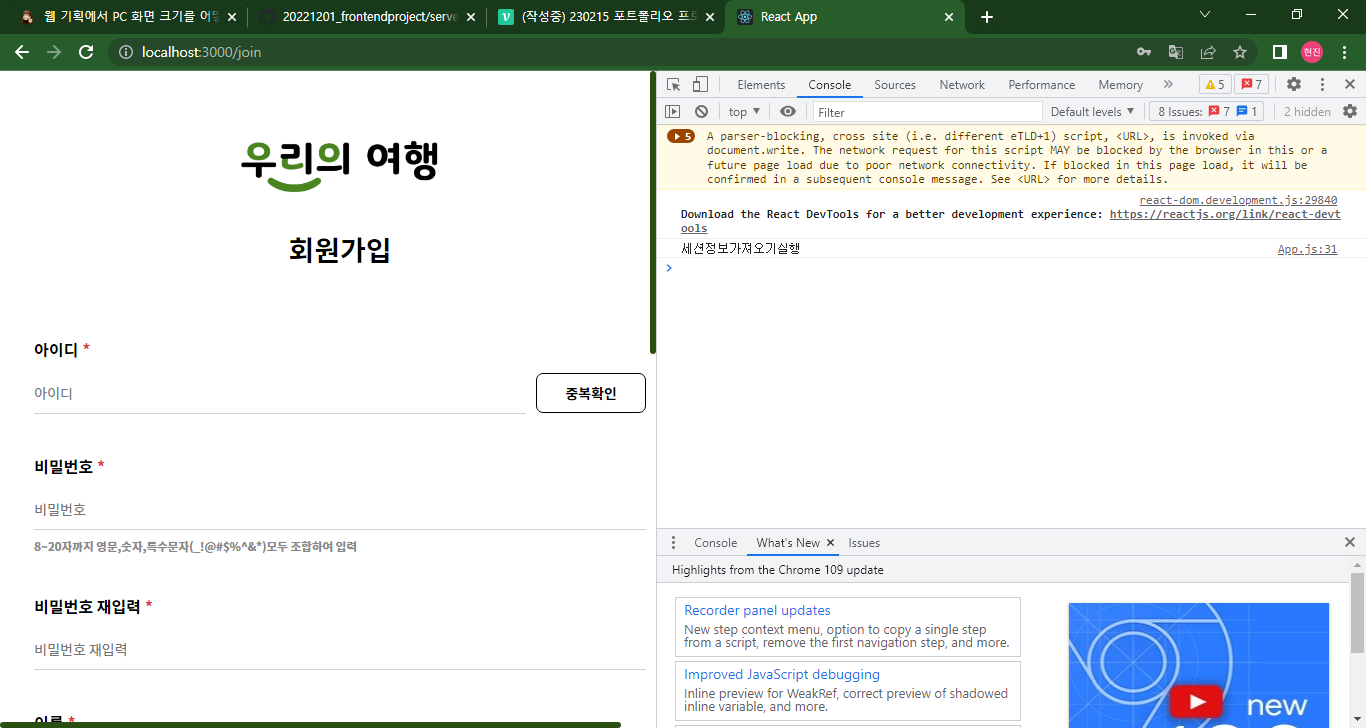Click the drawer vertical scrollbar thumb

click(1357, 613)
